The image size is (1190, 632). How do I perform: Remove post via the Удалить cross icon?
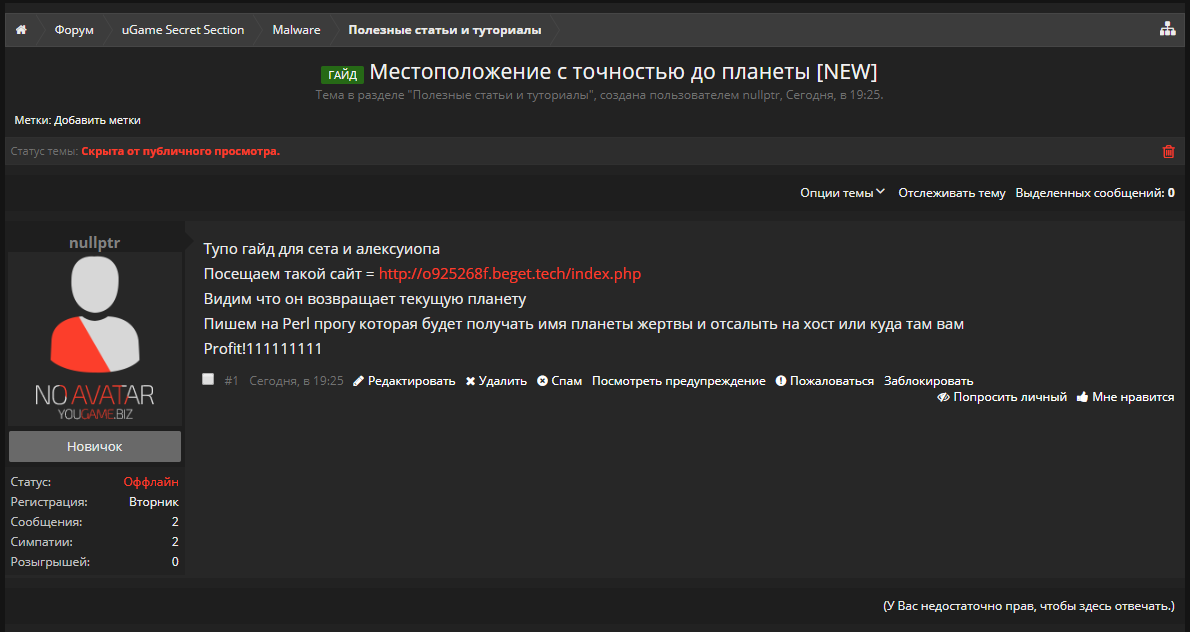470,381
